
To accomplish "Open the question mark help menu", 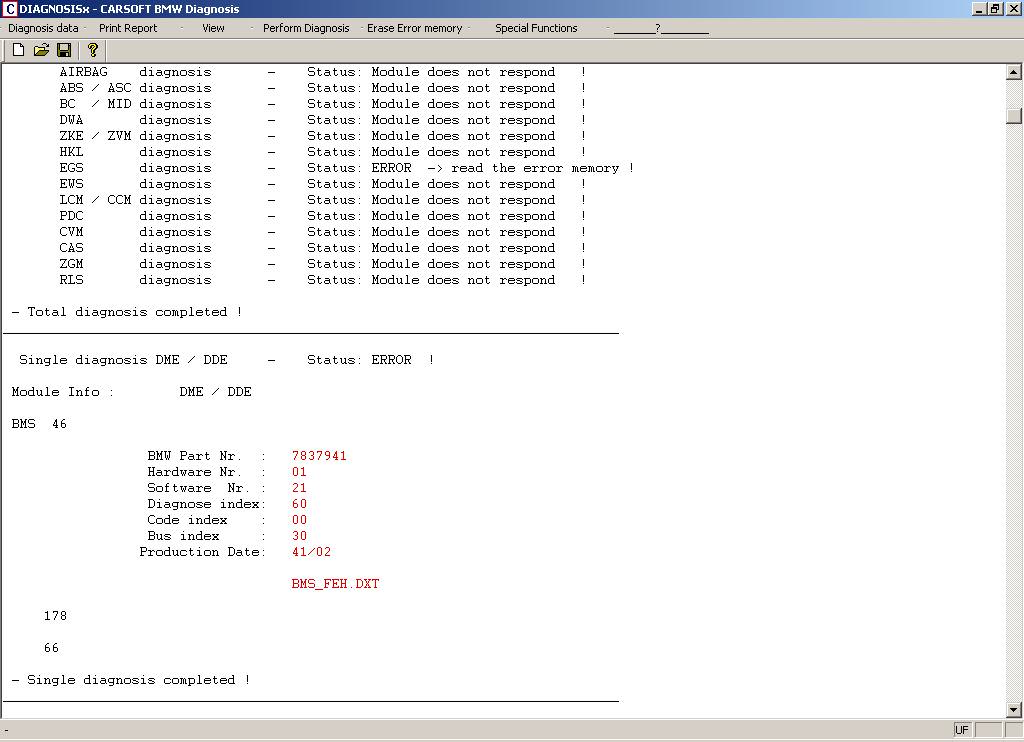I will click(660, 28).
